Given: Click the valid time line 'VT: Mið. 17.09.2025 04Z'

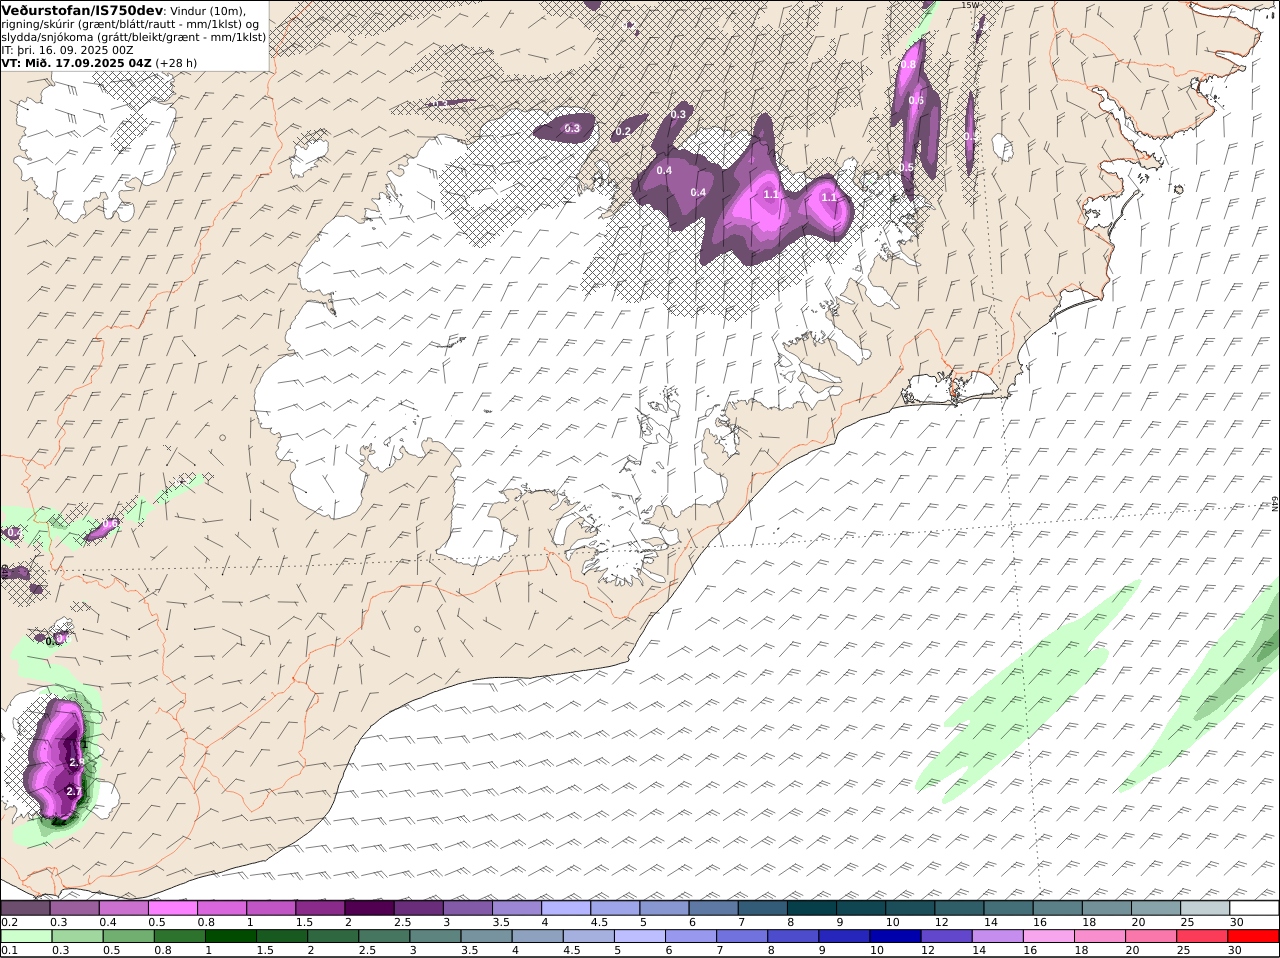Looking at the screenshot, I should [x=77, y=62].
